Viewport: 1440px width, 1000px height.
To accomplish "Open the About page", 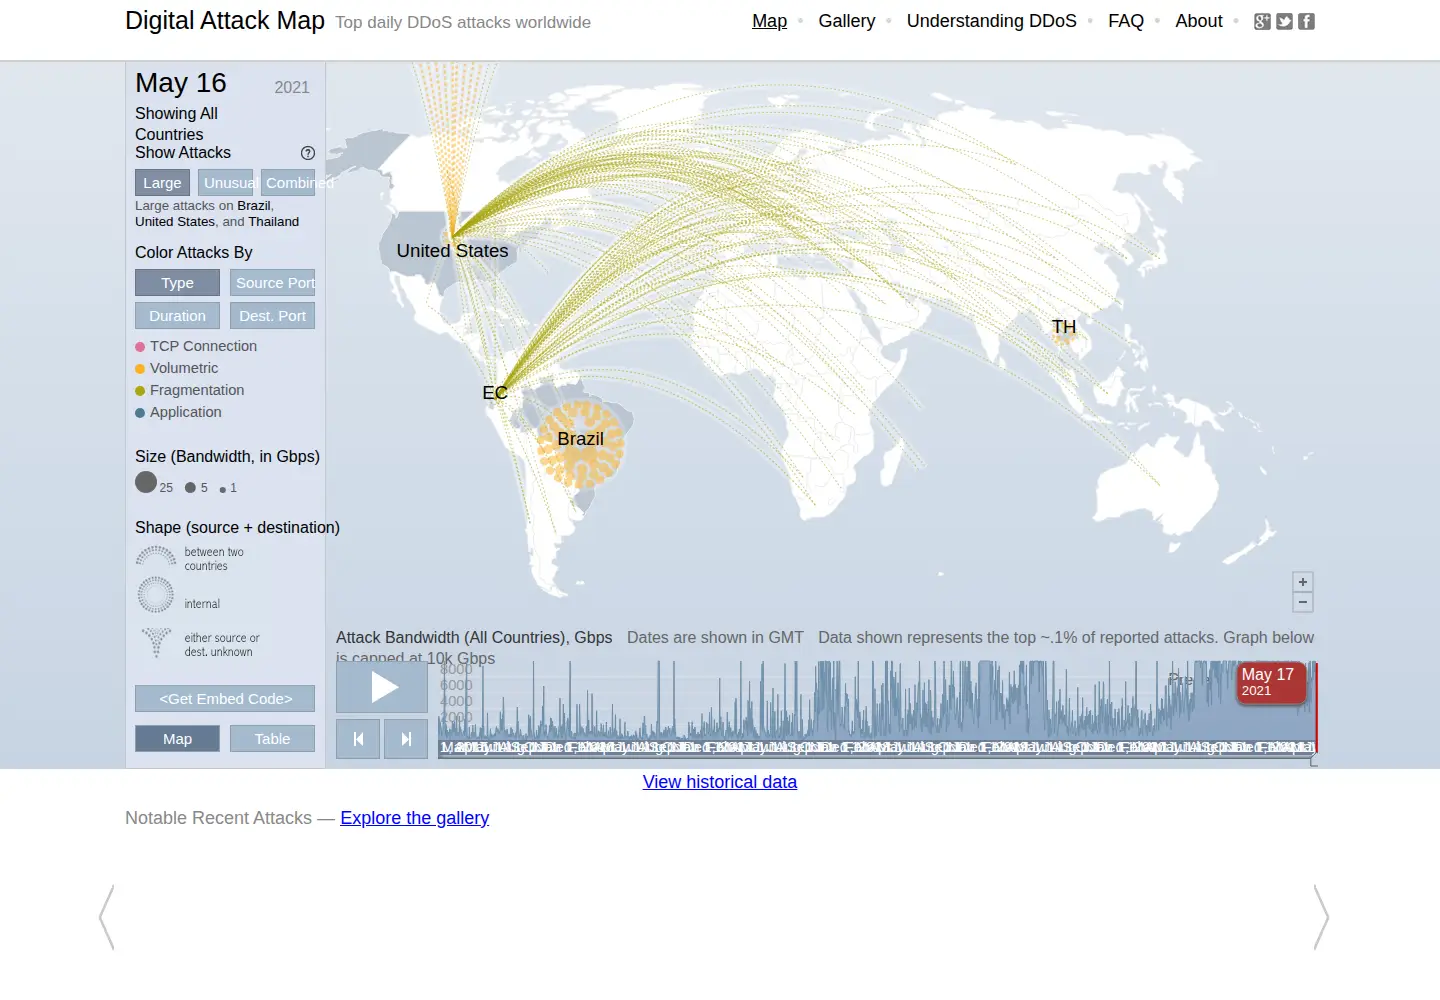I will click(1198, 21).
